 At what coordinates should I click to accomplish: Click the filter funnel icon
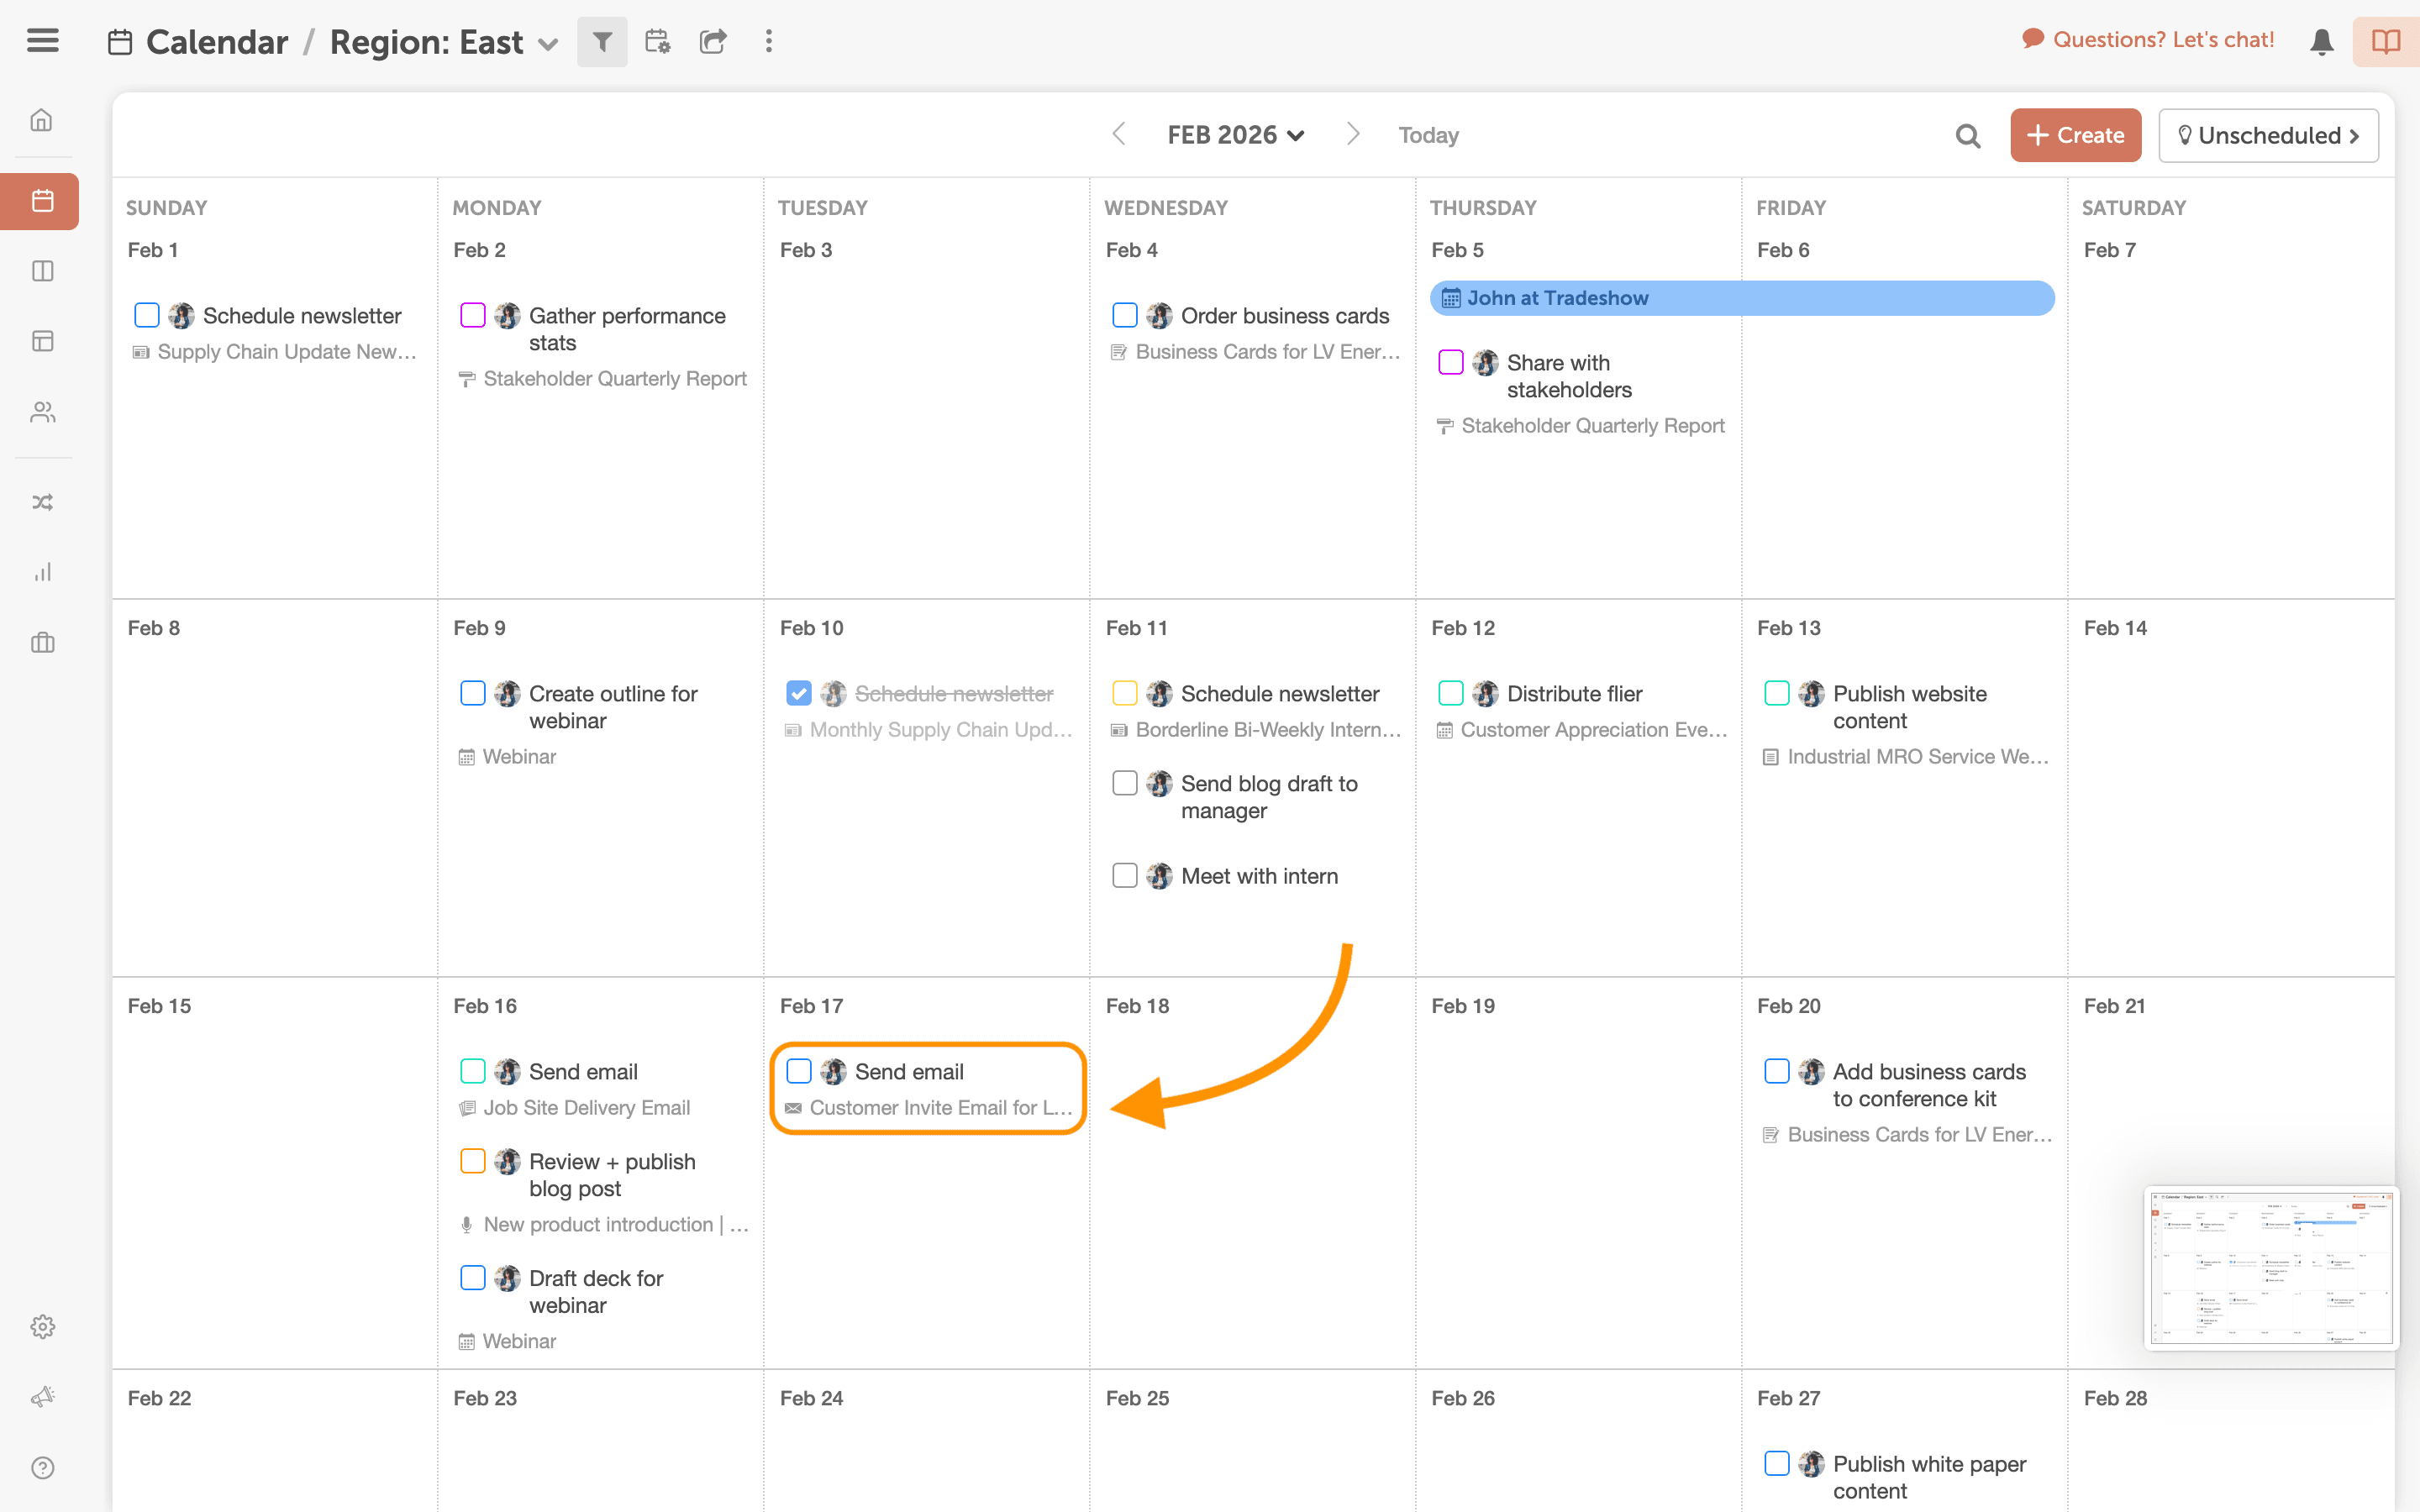tap(602, 42)
